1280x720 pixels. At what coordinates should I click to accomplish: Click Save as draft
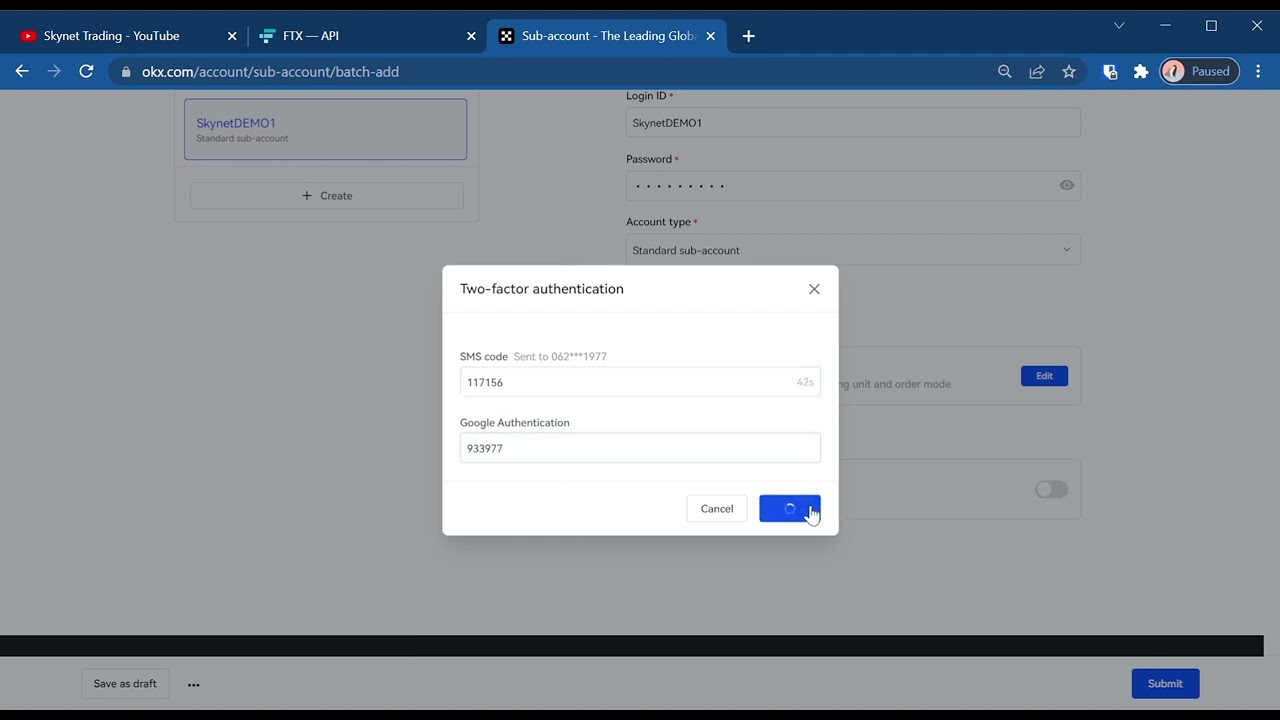(125, 684)
